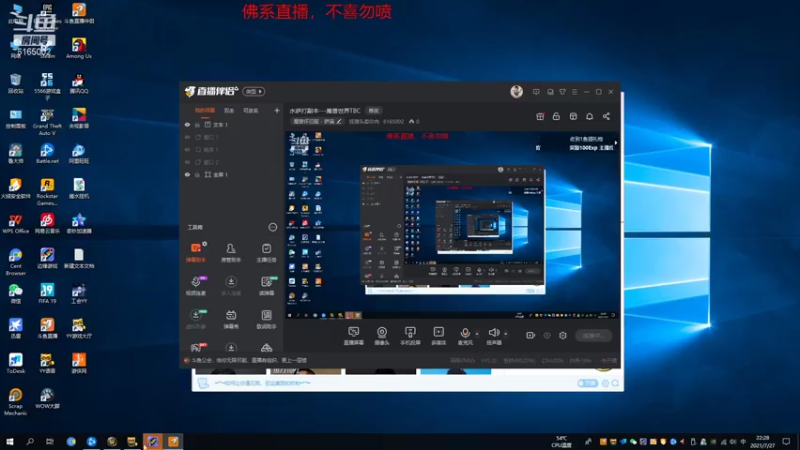Image resolution: width=800 pixels, height=450 pixels.
Task: Click the live status button in the bottom toolbar
Action: [593, 335]
